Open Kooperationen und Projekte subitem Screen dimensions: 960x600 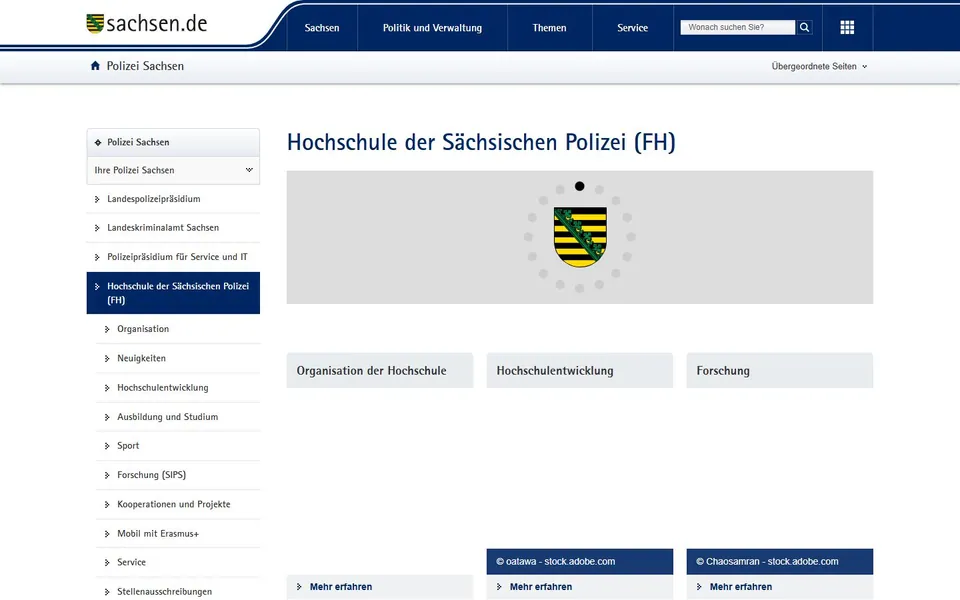(178, 504)
